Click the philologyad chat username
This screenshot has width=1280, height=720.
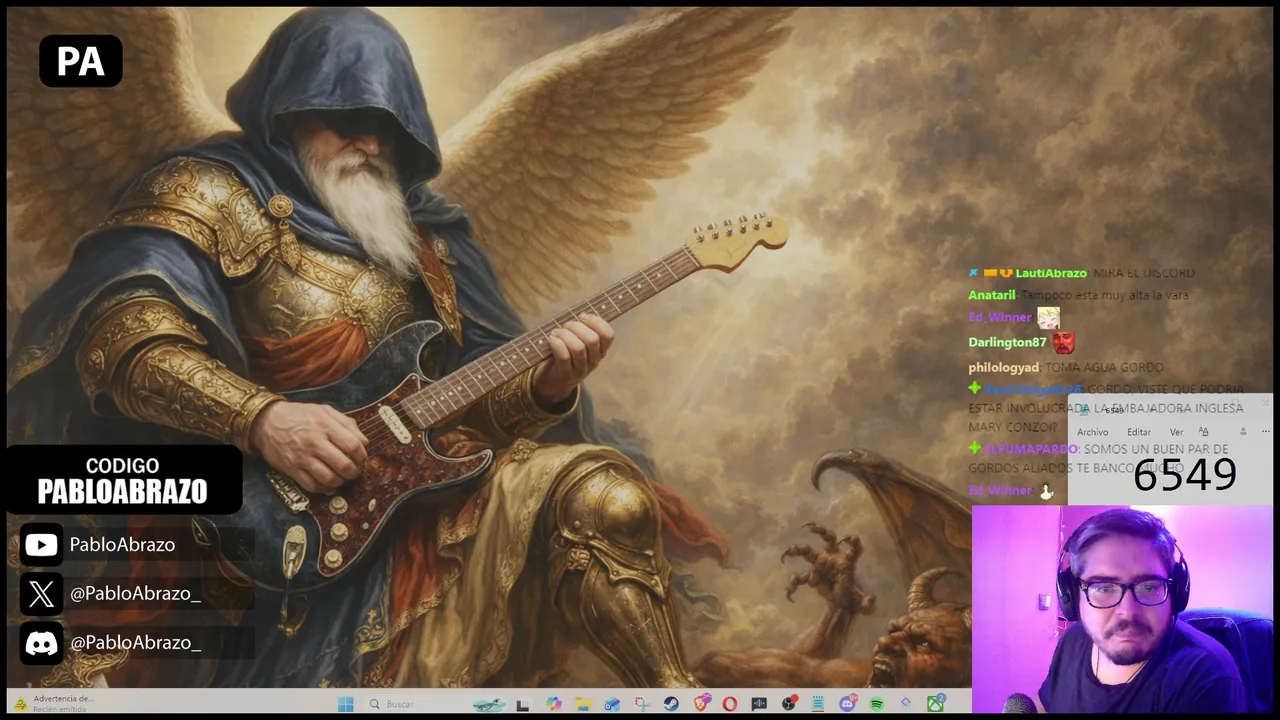pyautogui.click(x=1004, y=368)
